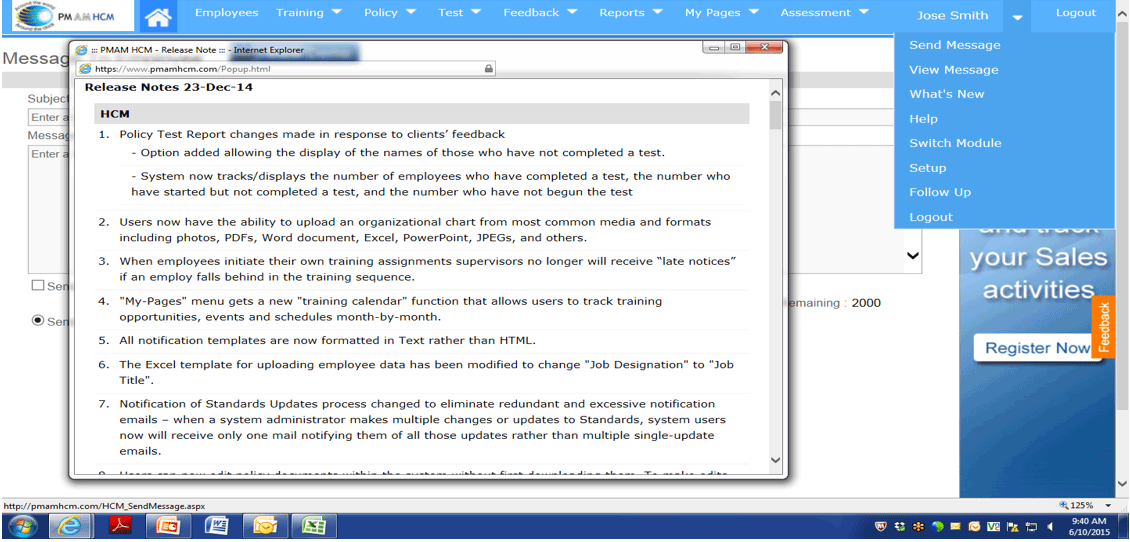Click the Logout button in top bar
The image size is (1130, 542).
point(1076,13)
